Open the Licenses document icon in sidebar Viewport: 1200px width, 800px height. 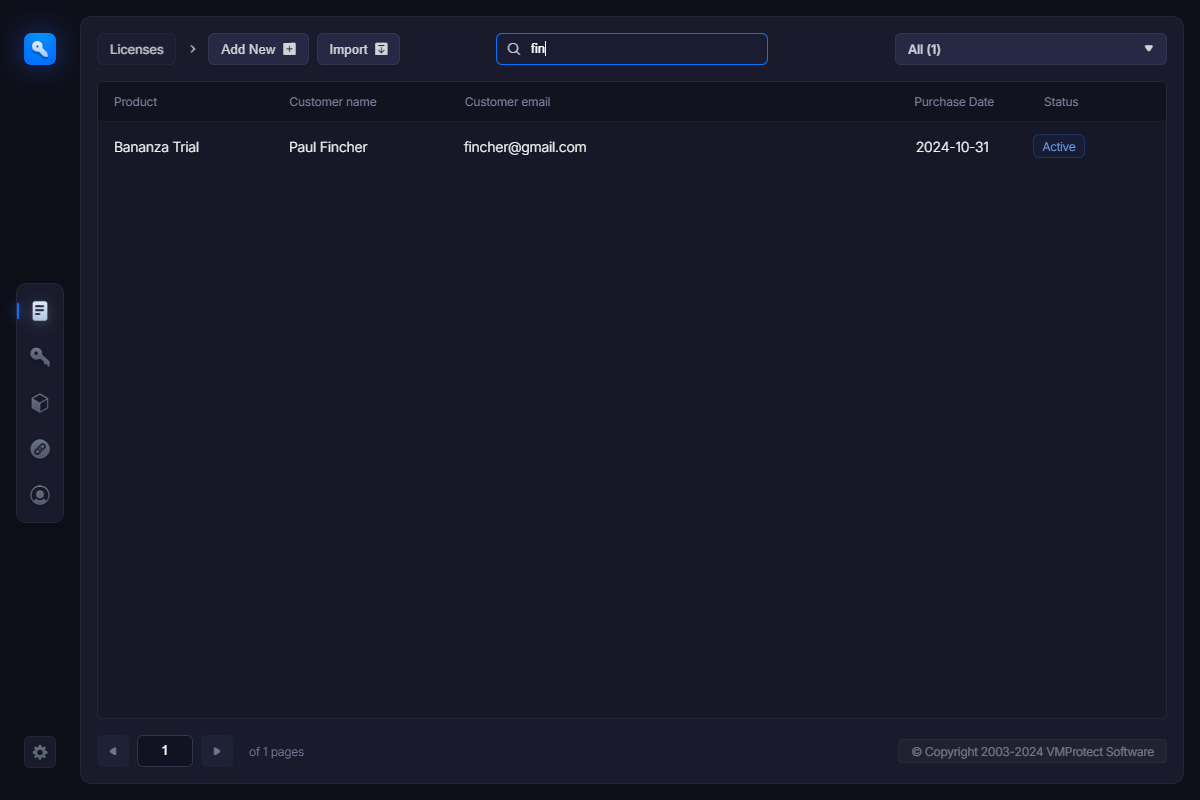40,311
